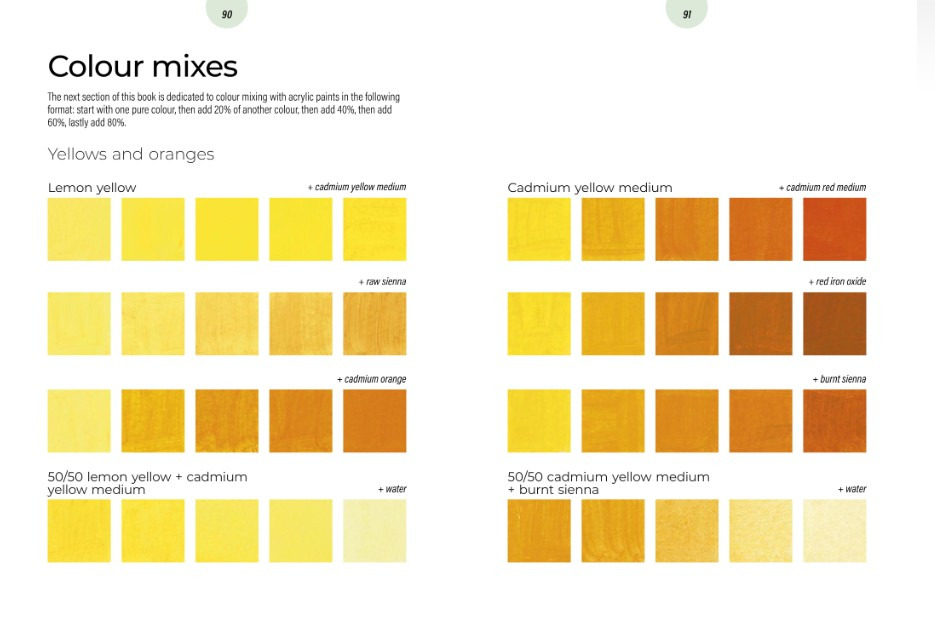The width and height of the screenshot is (935, 634).
Task: Select the first swatch under 50/50 cadmium yellow medium + burnt sienna
Action: click(x=539, y=531)
